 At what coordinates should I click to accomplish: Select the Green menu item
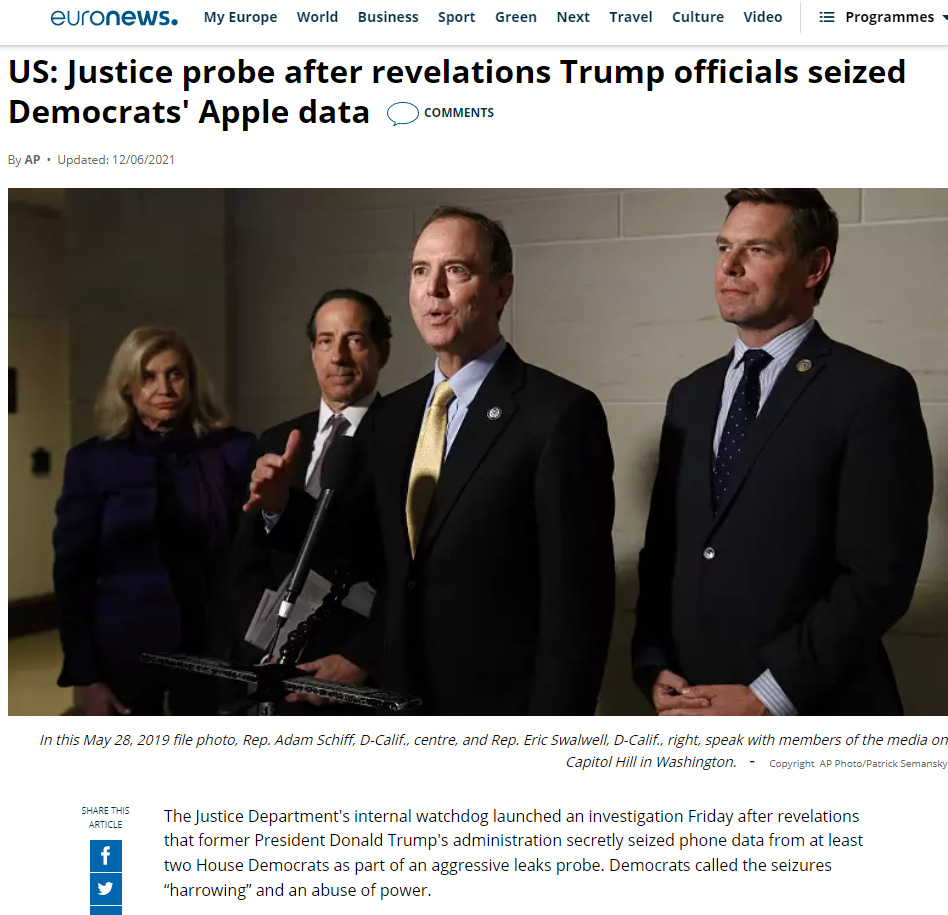[x=516, y=17]
